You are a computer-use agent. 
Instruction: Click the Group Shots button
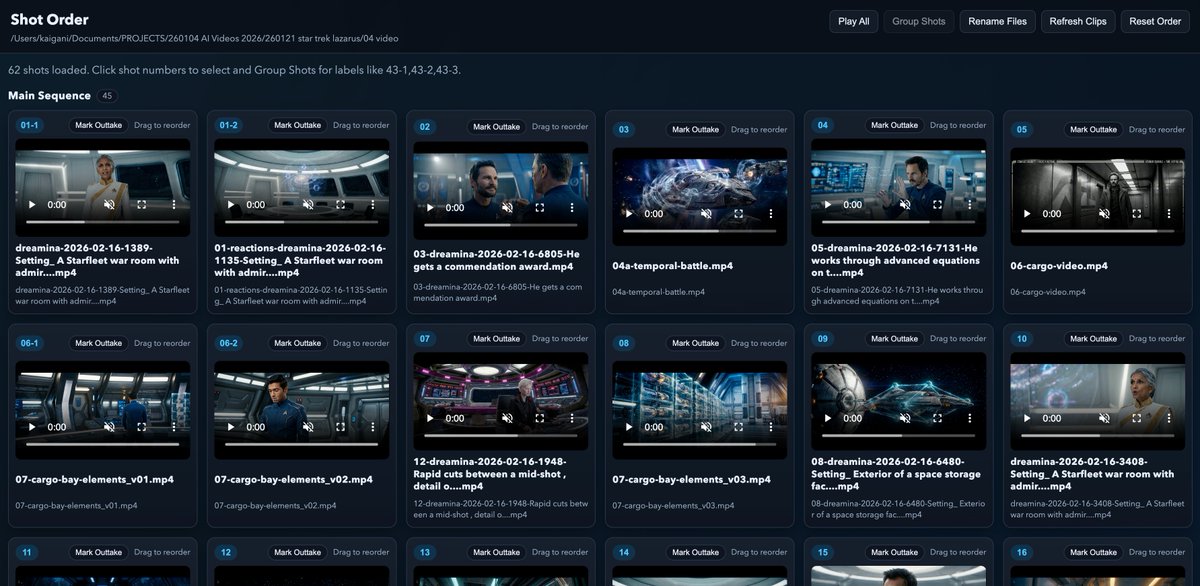pyautogui.click(x=918, y=21)
